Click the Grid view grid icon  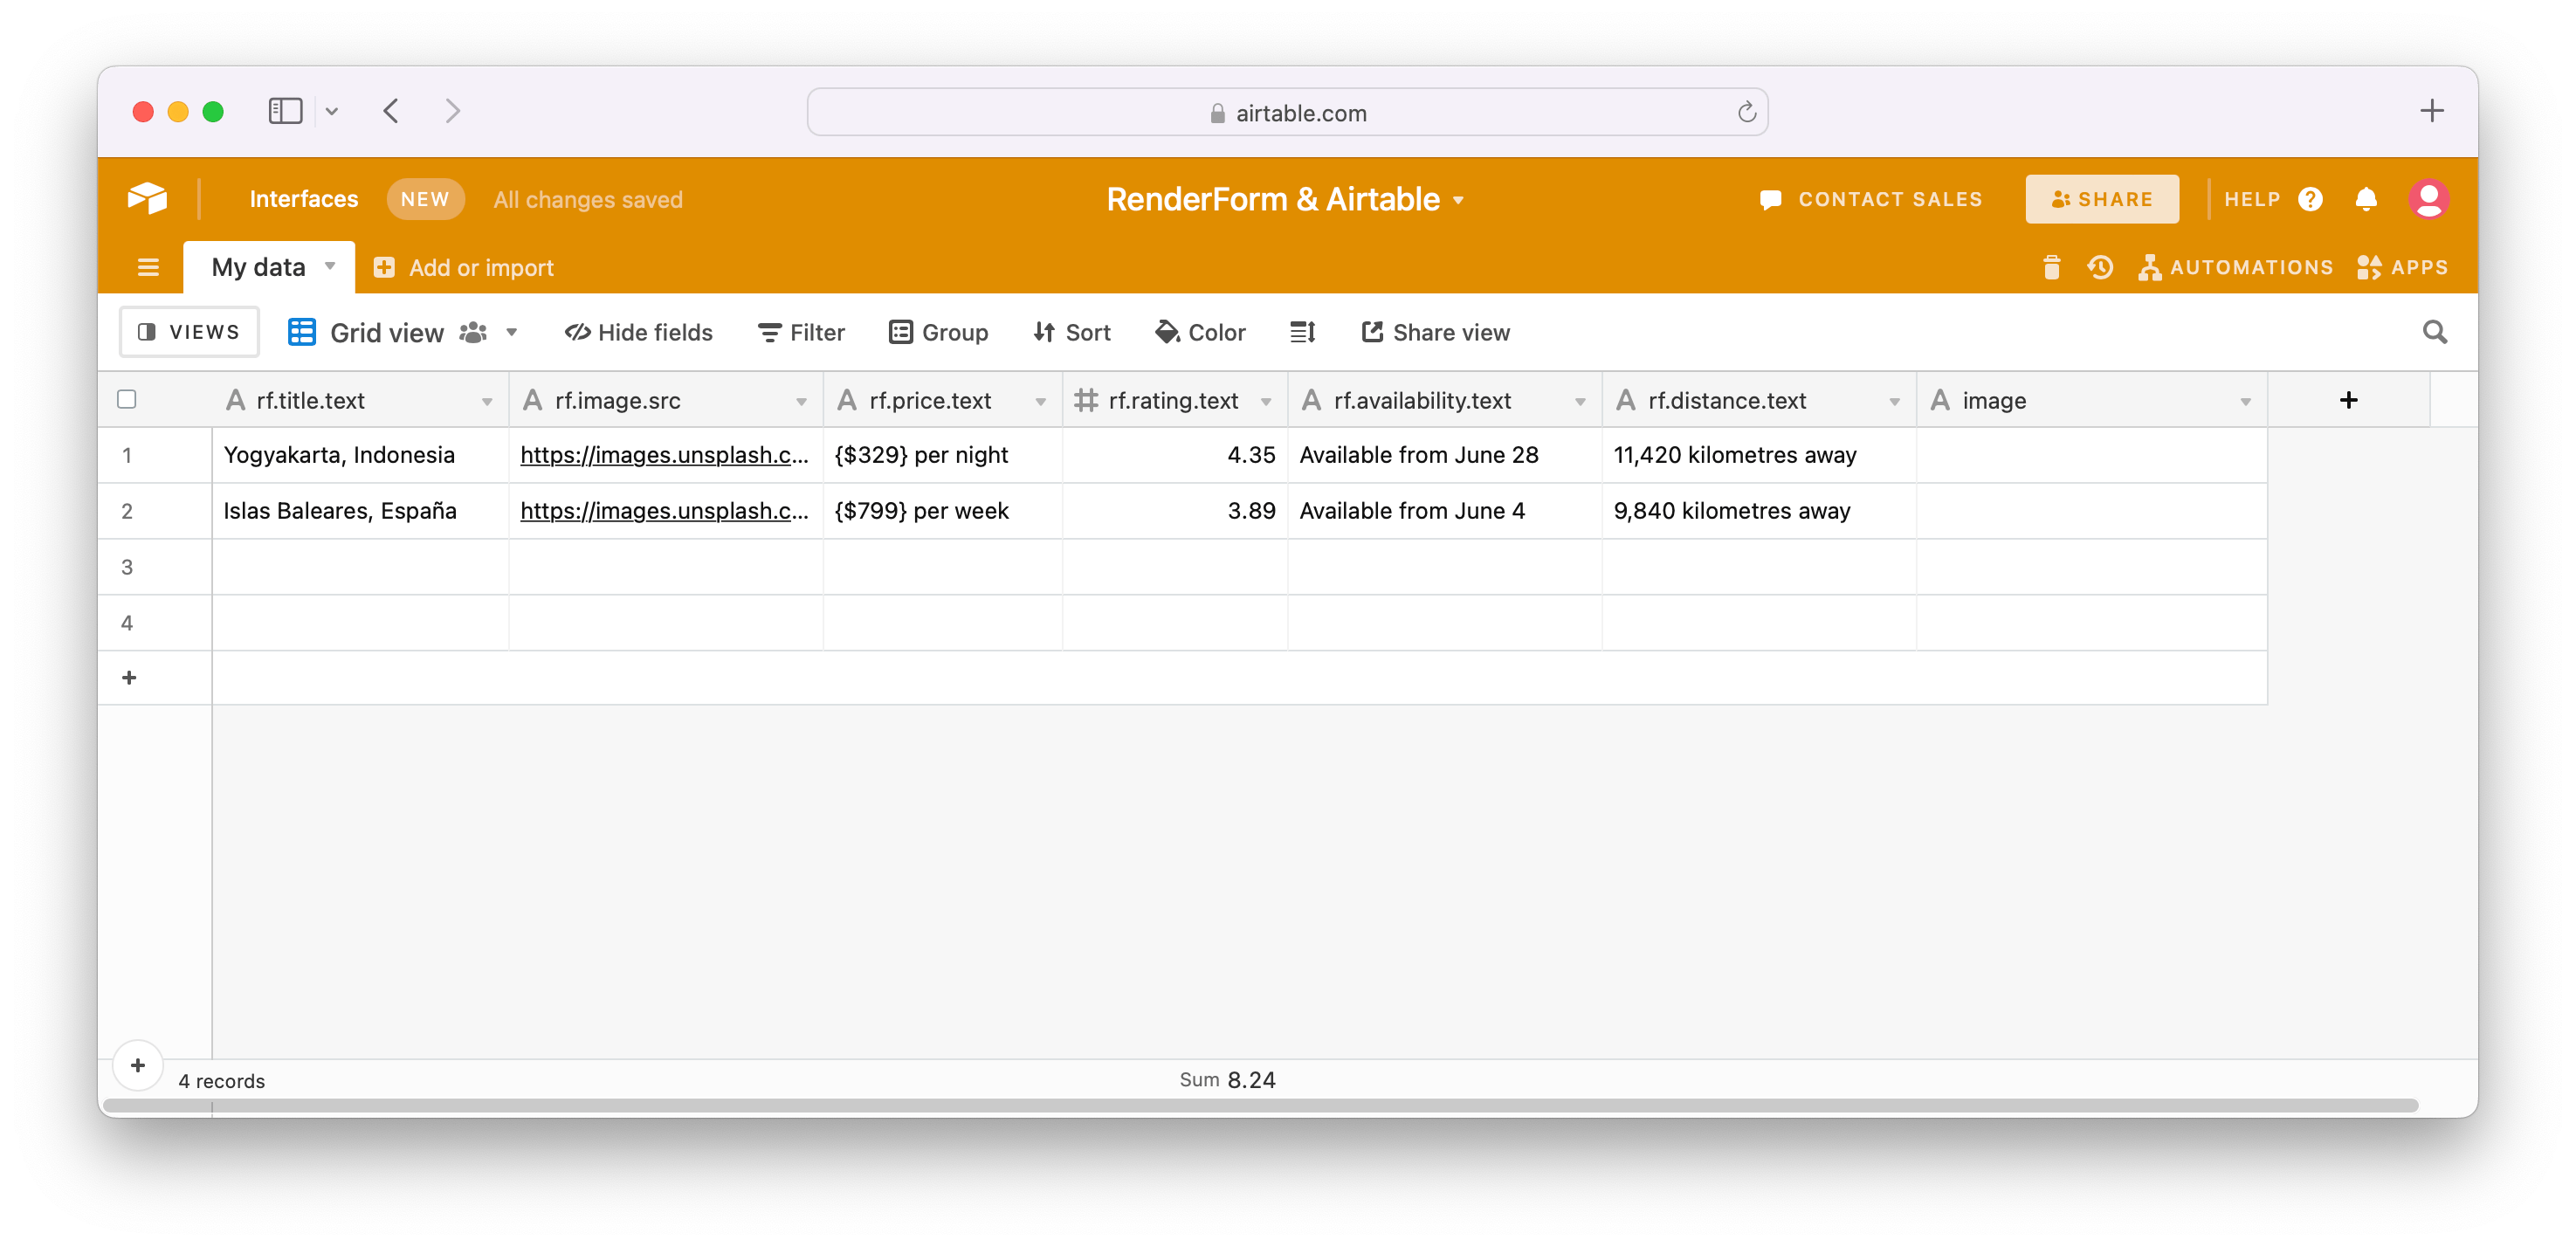(x=301, y=332)
